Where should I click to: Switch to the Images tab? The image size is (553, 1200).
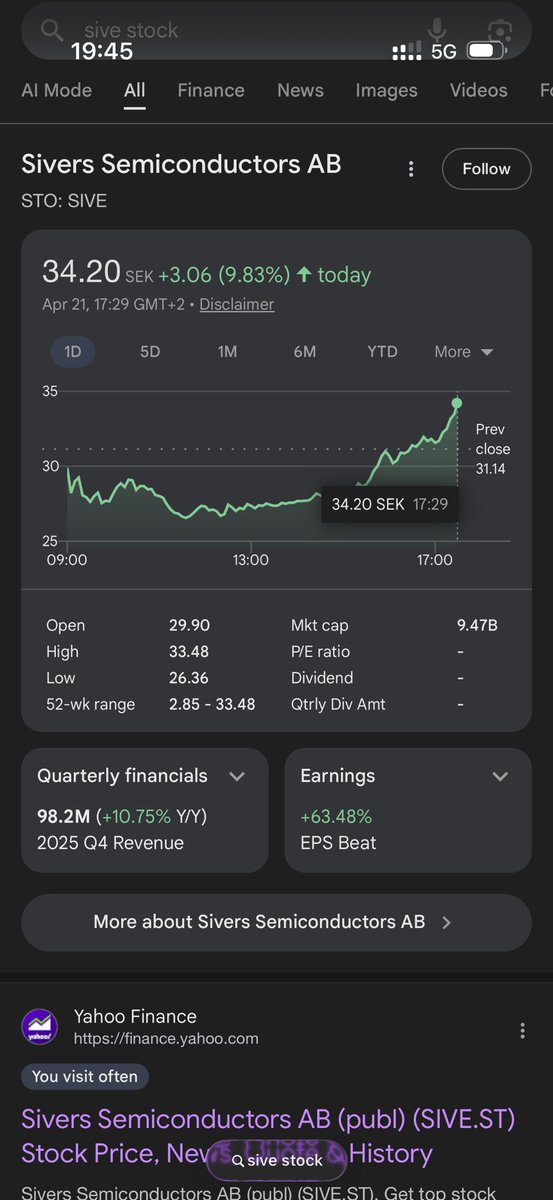tap(387, 90)
